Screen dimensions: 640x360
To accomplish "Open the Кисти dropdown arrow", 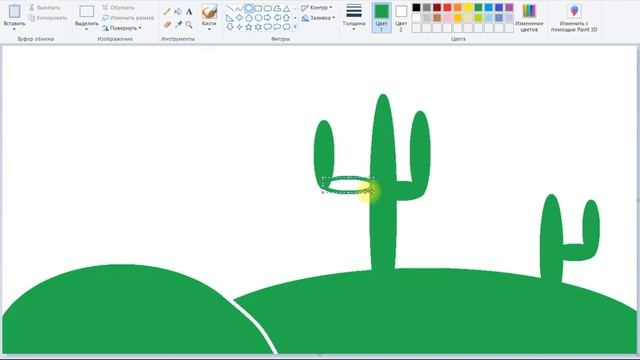I will [x=209, y=29].
